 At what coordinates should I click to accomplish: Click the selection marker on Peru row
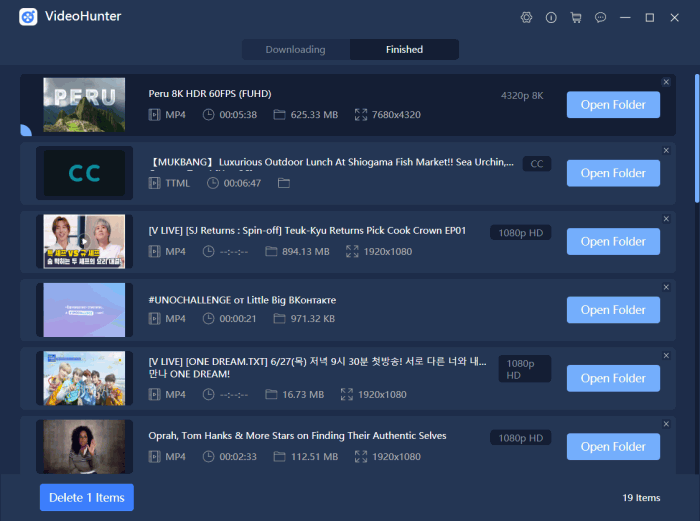coord(26,130)
